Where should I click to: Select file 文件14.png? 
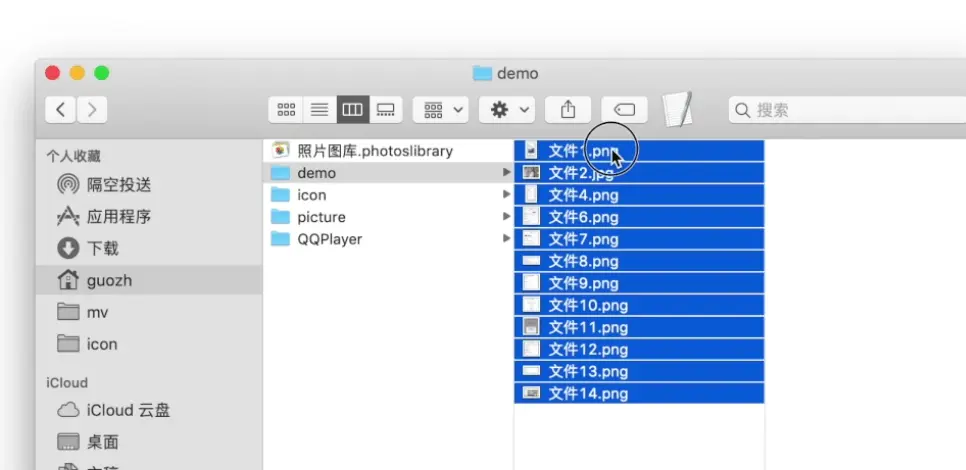point(639,394)
